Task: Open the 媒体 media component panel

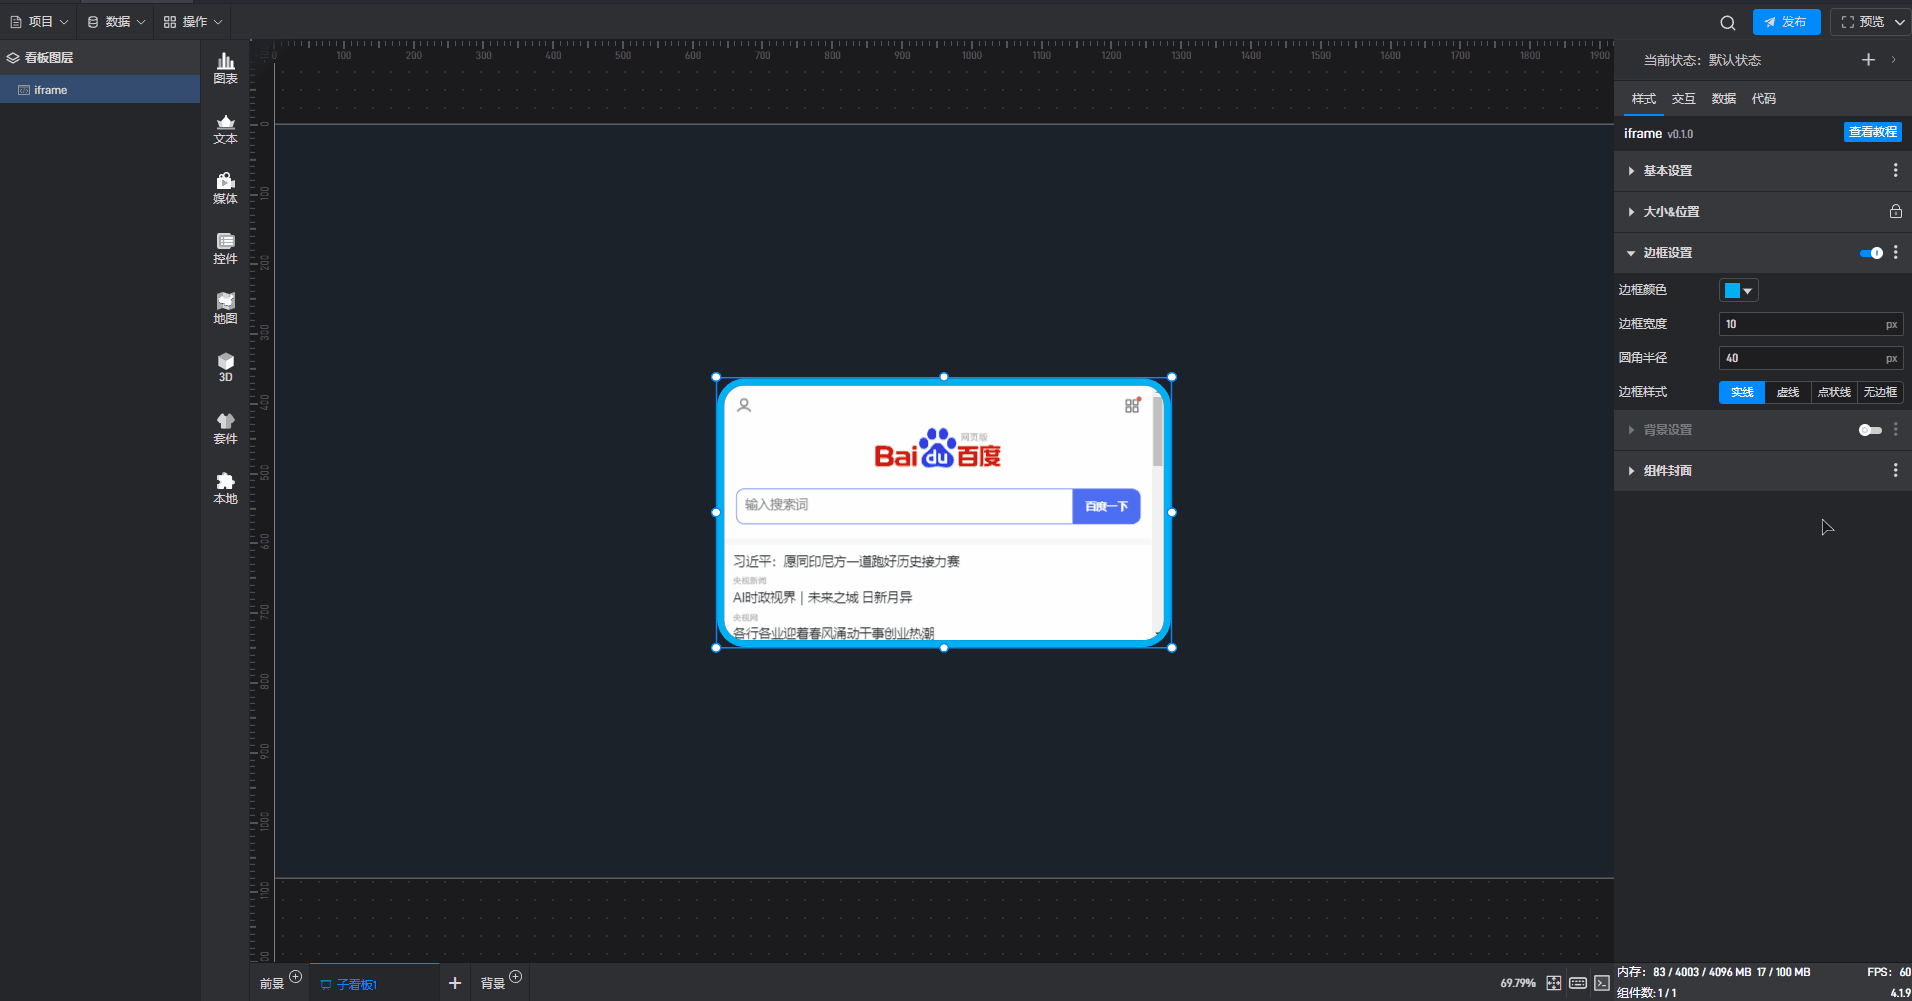Action: 225,188
